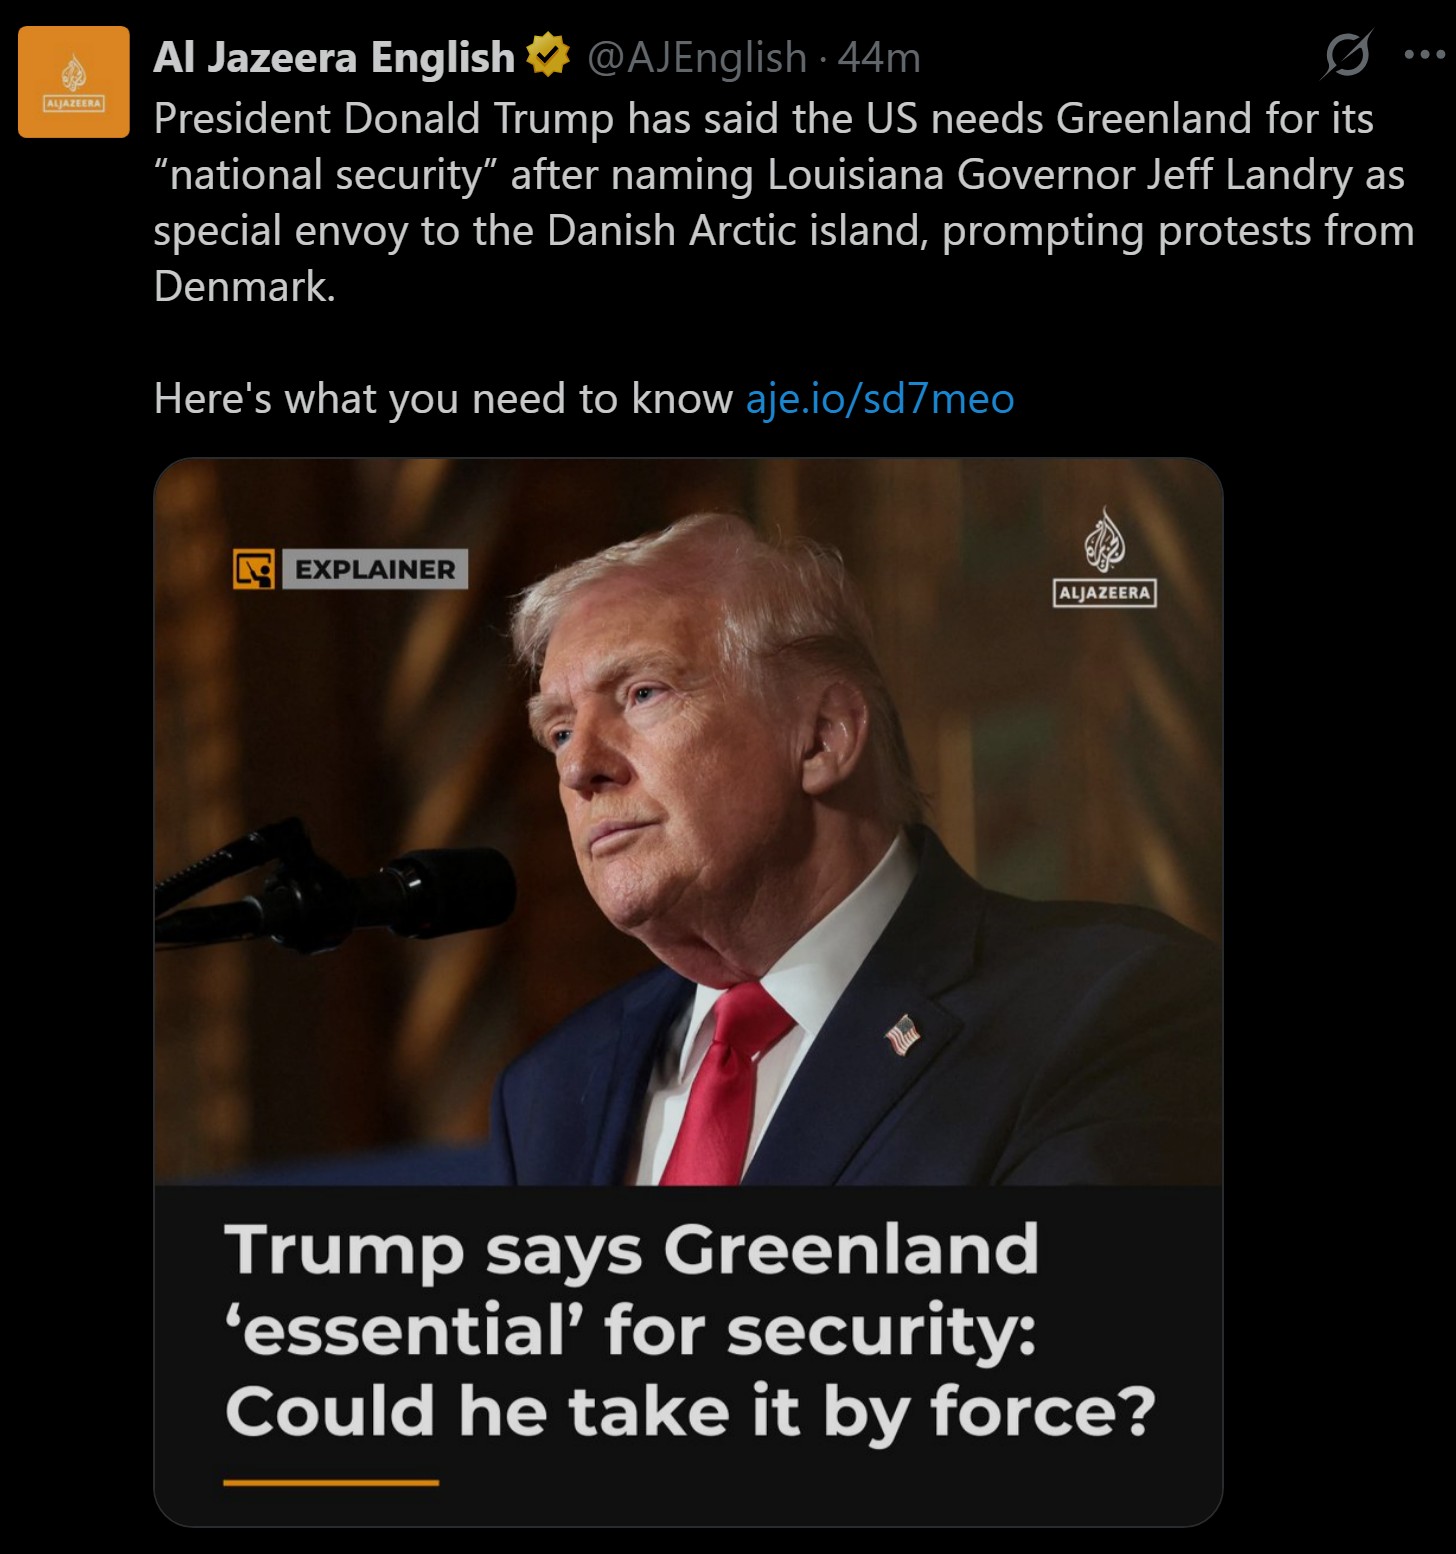Open the Al Jazeera English profile avatar
The height and width of the screenshot is (1554, 1456).
(x=74, y=82)
